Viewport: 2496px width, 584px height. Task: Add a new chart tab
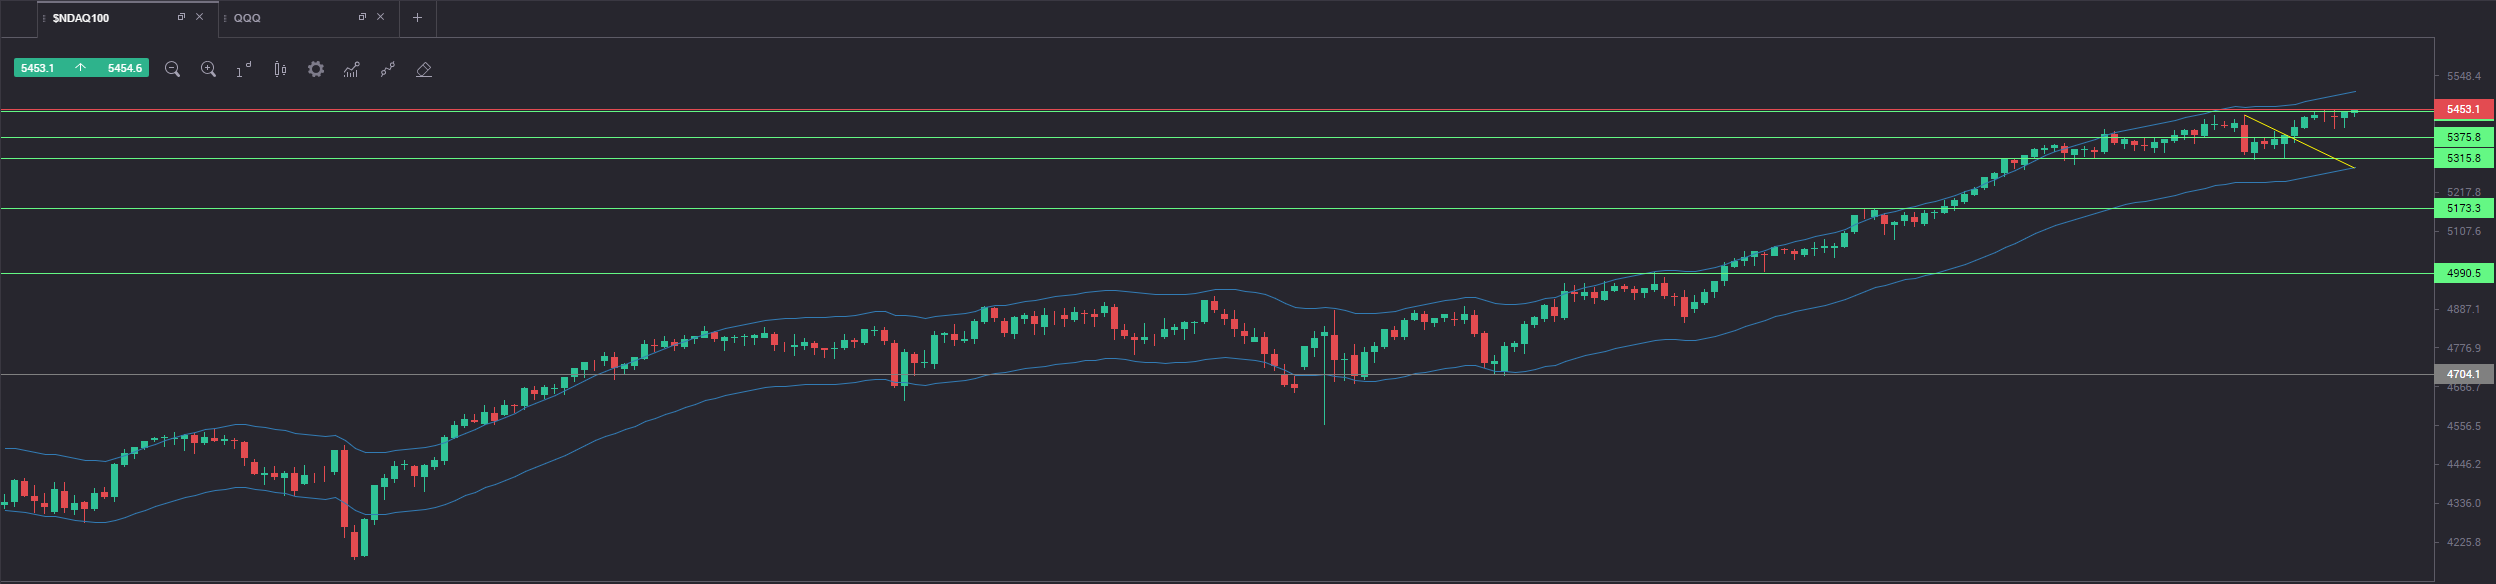(417, 18)
